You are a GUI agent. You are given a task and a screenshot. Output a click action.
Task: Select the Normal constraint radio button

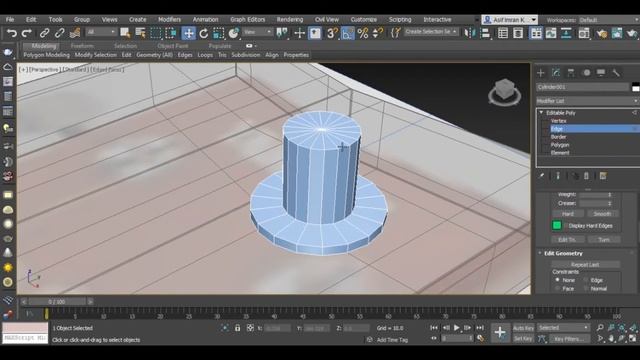(586, 288)
